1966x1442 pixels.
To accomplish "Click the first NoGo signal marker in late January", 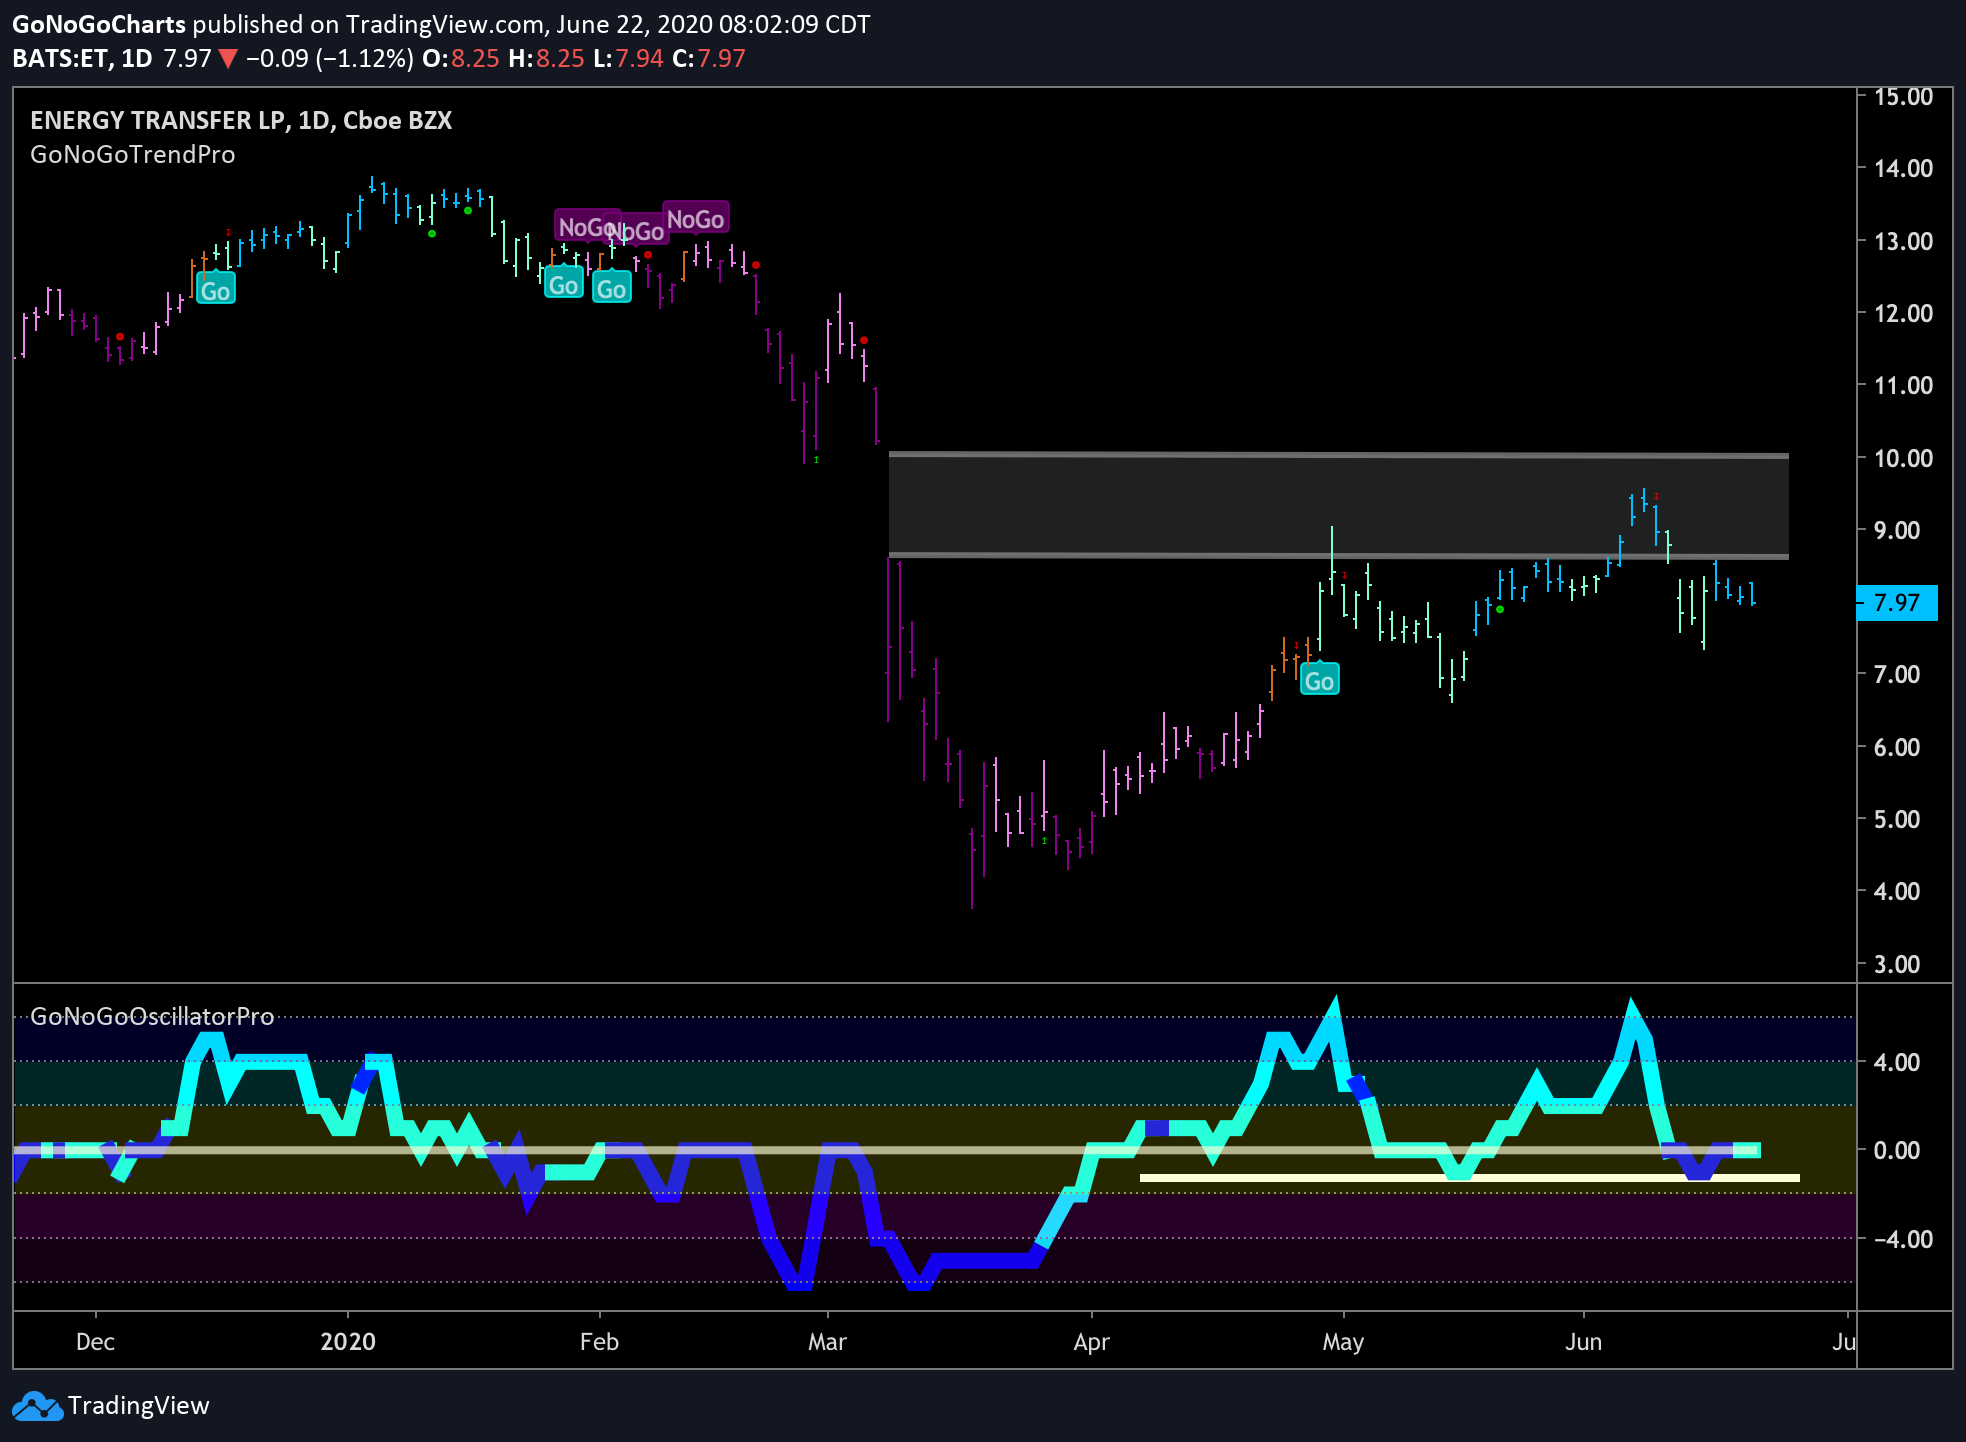I will [x=586, y=227].
